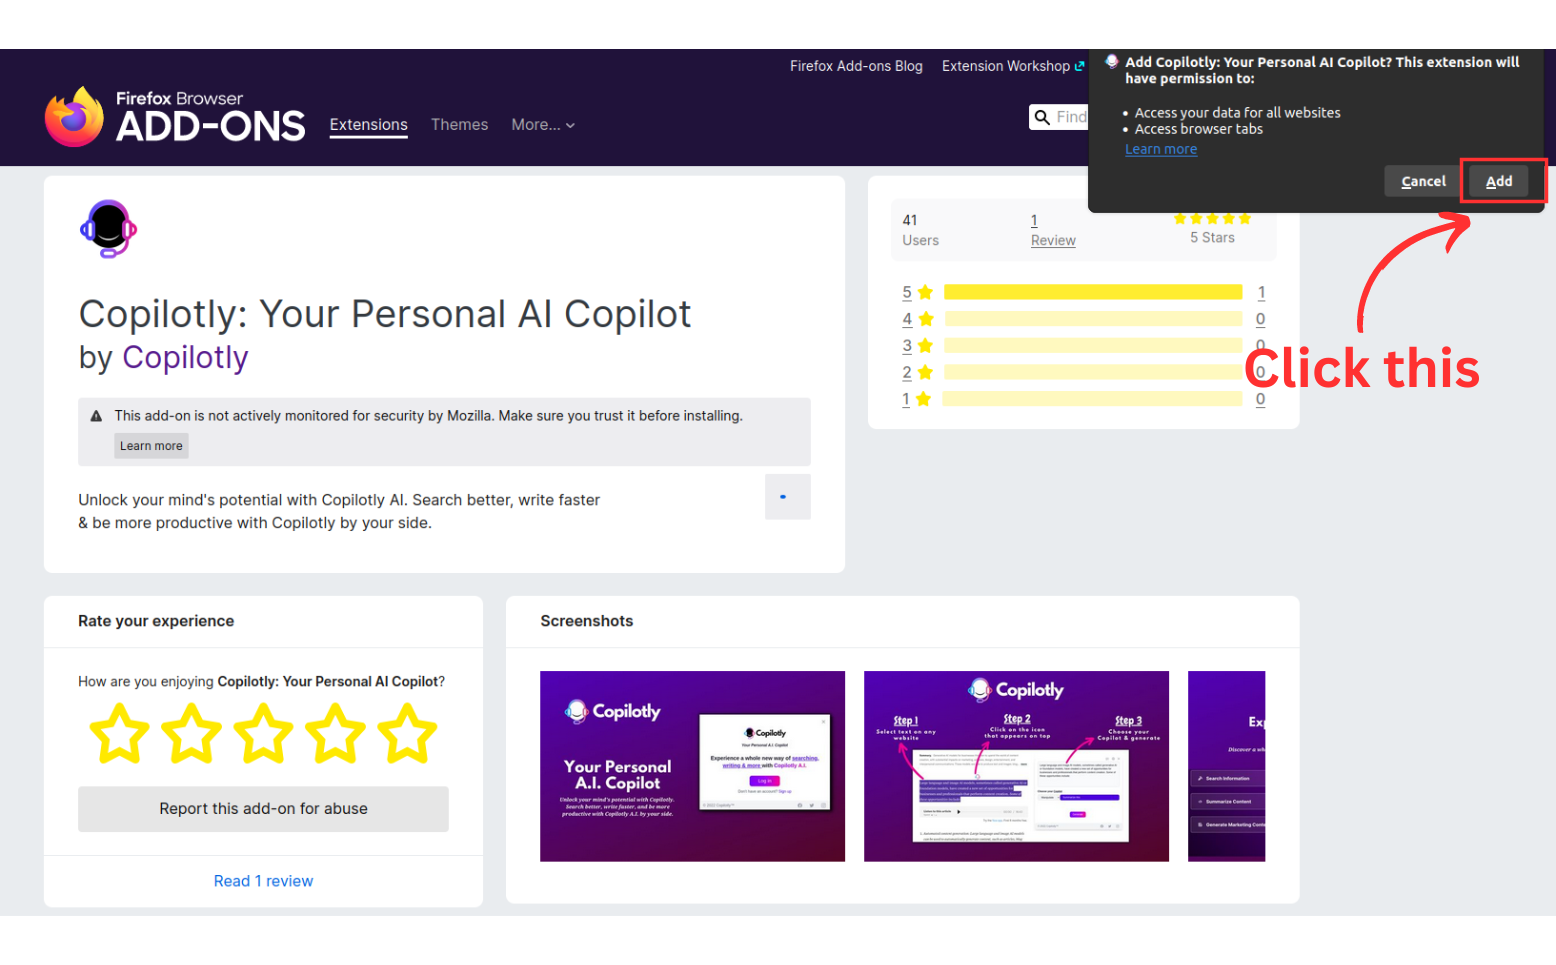1556x965 pixels.
Task: Rate one star in Rate your experience
Action: [x=119, y=734]
